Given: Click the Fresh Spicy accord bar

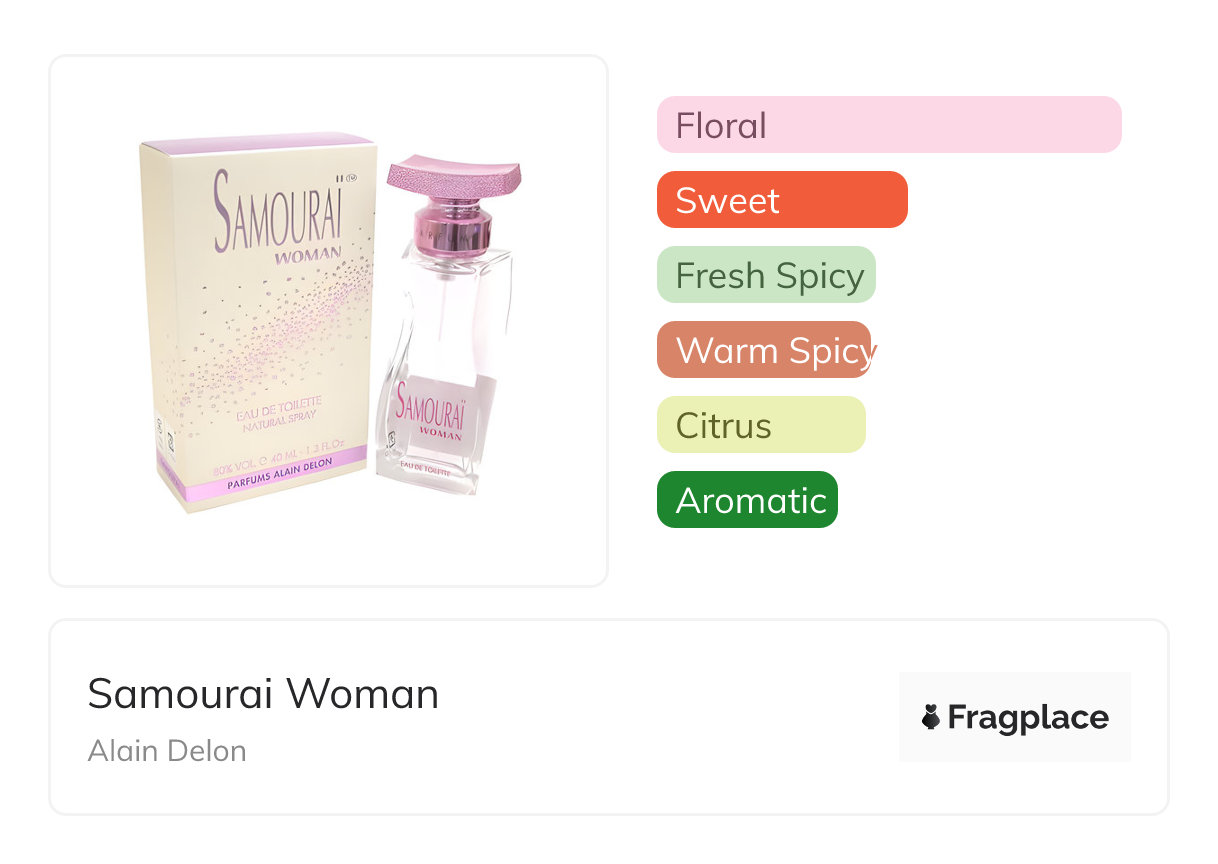Looking at the screenshot, I should click(x=765, y=275).
